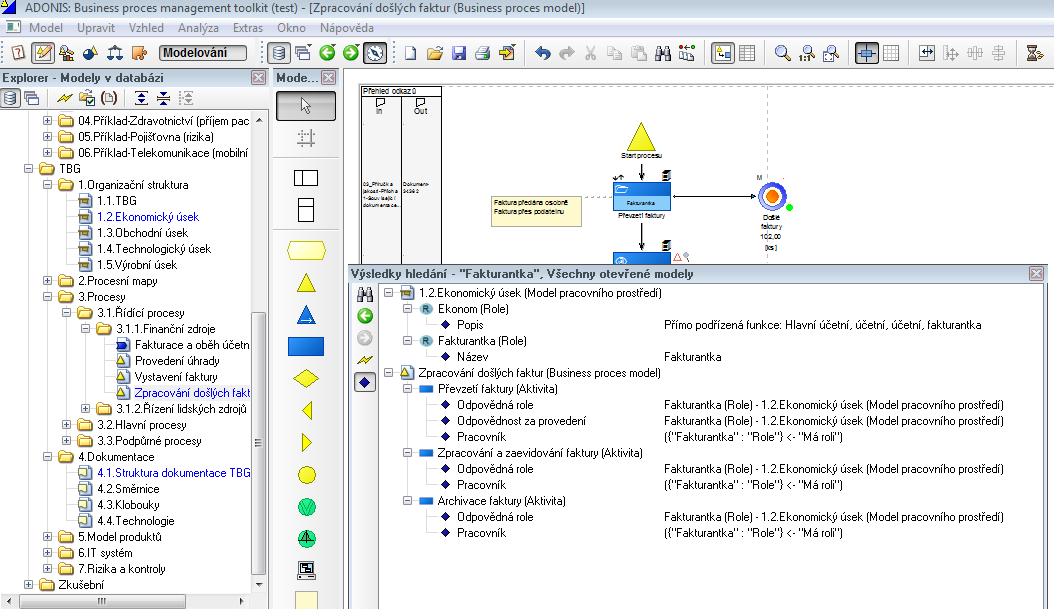The height and width of the screenshot is (609, 1054).
Task: Select the blue triangle subprocess element in palette
Action: 306,315
